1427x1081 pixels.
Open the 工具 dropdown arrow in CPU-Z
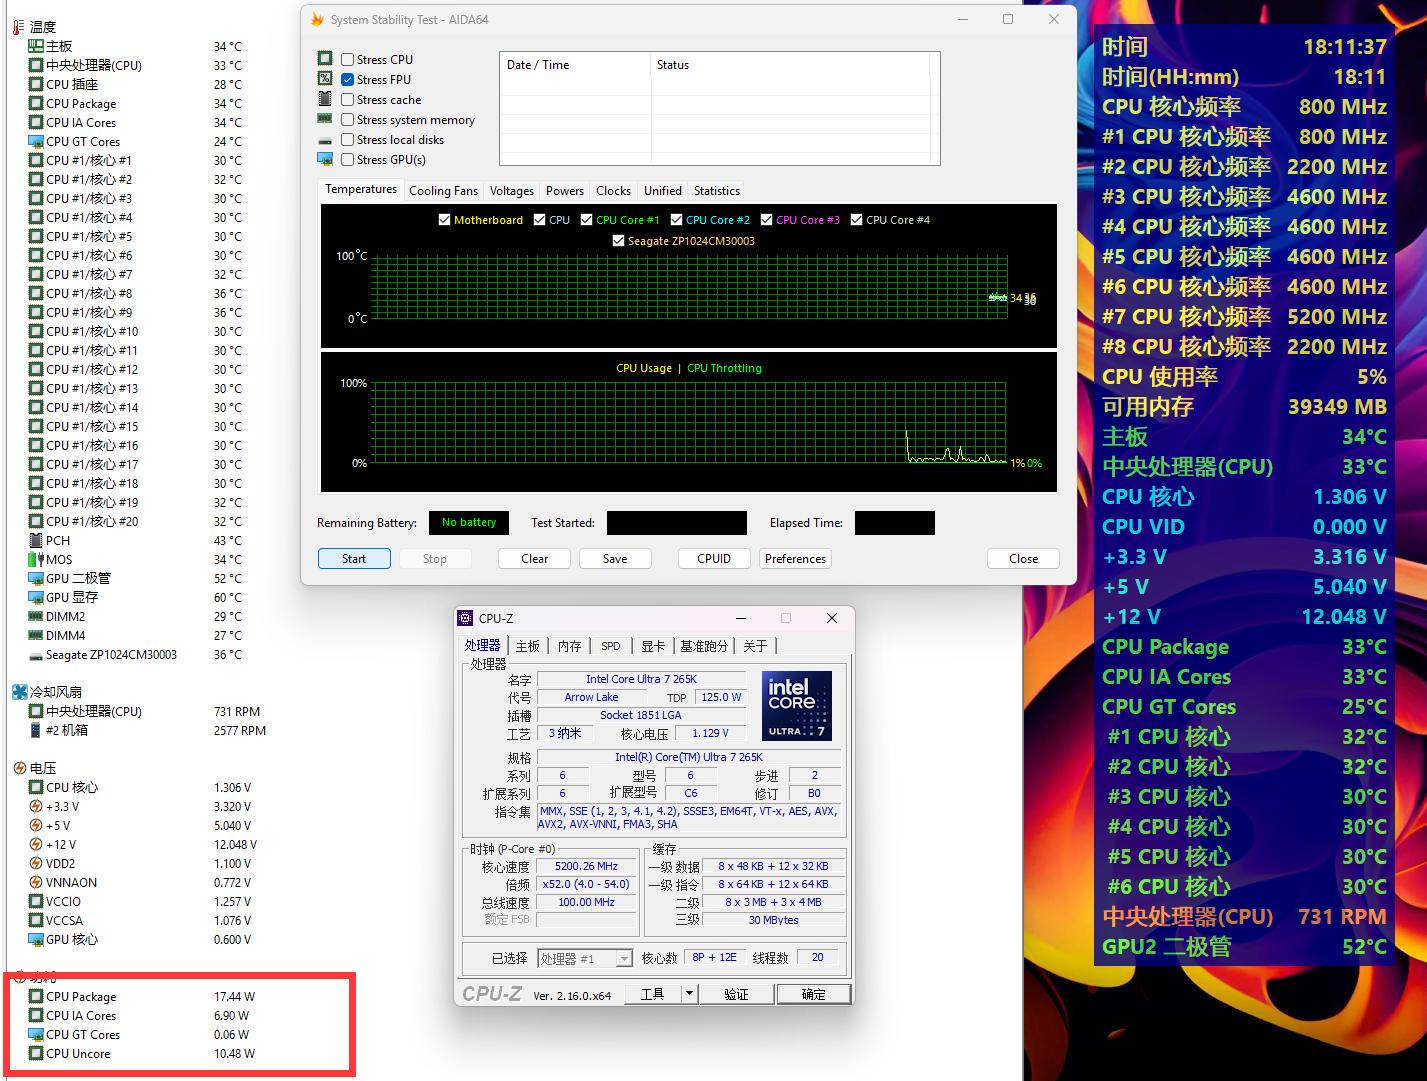point(689,994)
